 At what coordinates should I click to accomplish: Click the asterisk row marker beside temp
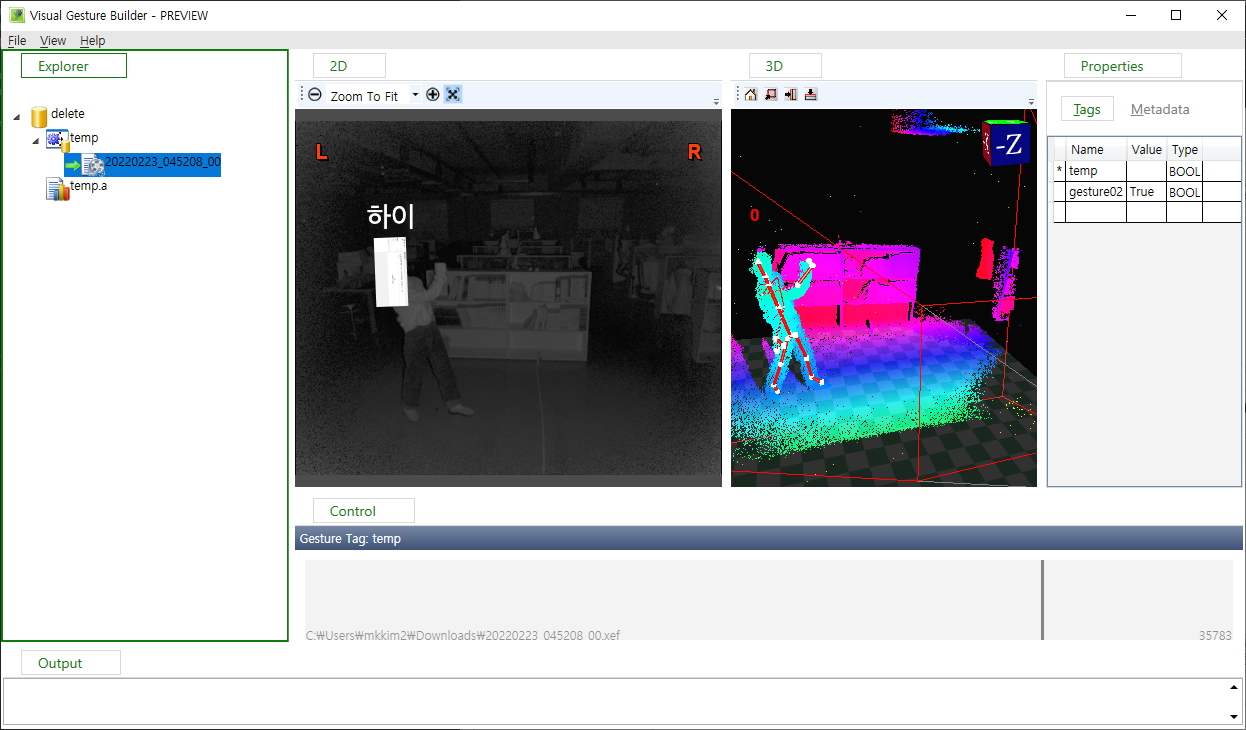(x=1059, y=171)
